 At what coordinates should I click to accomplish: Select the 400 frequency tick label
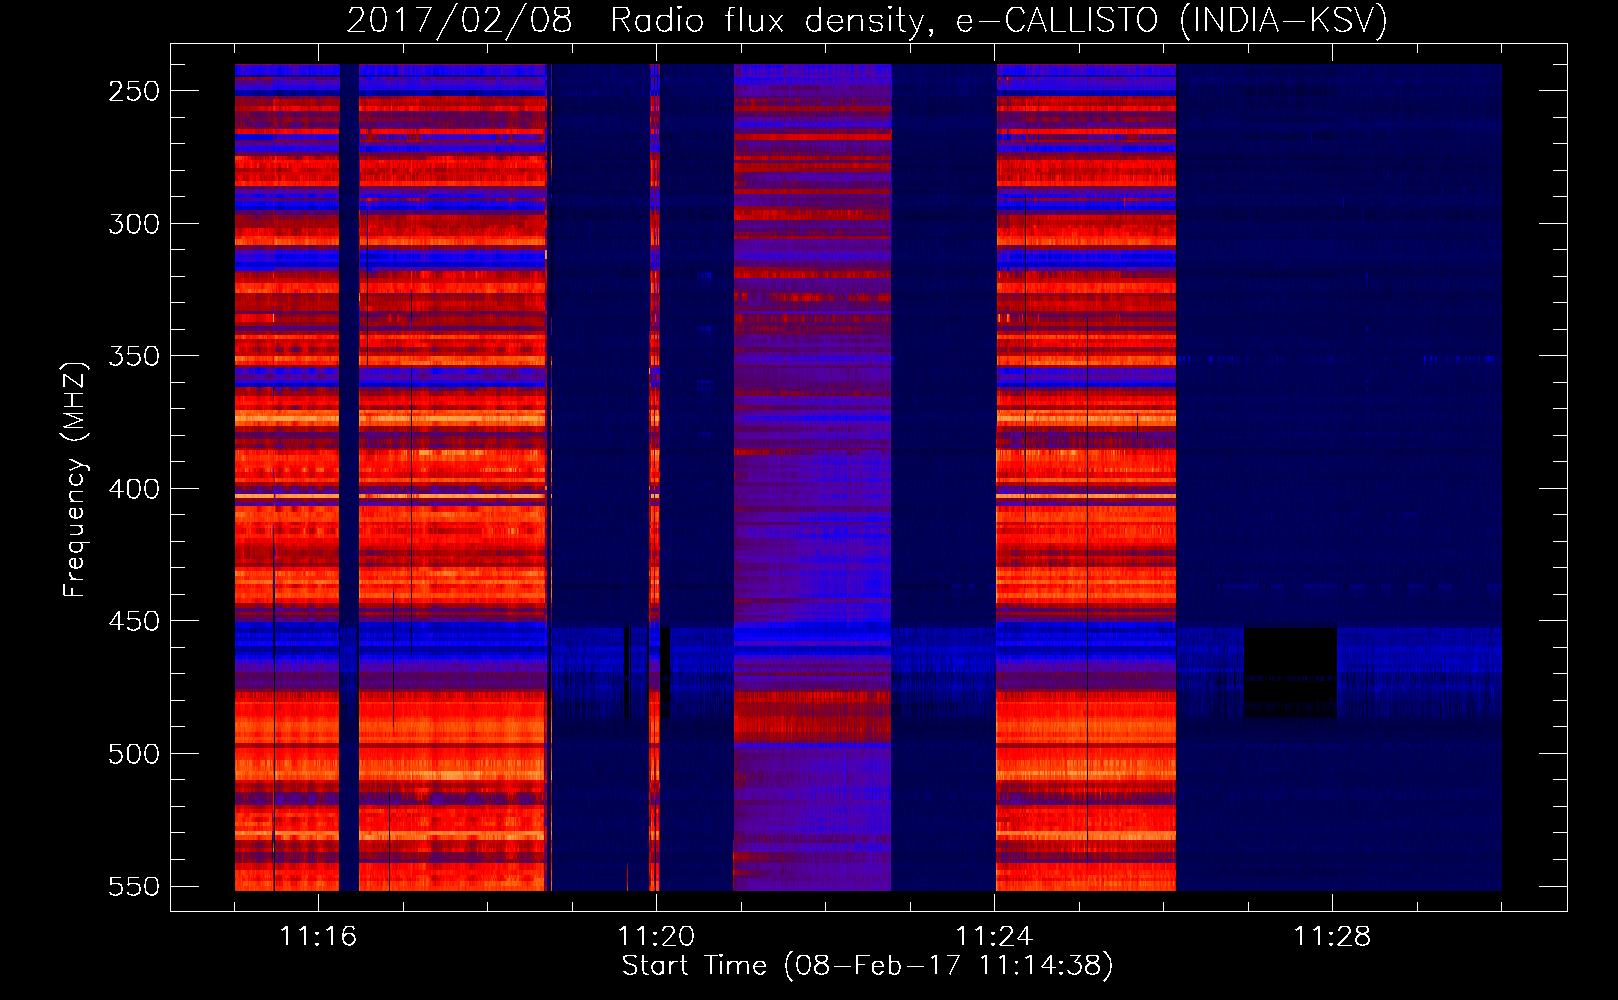pos(134,489)
